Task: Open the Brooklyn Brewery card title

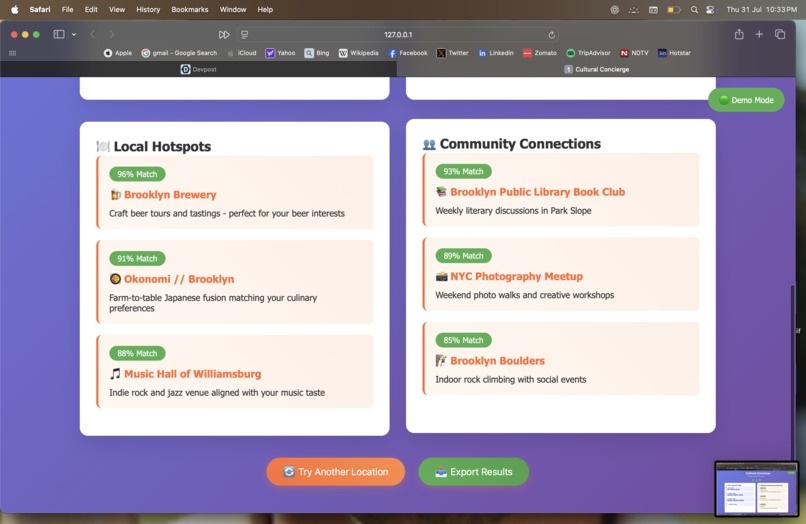Action: 170,194
